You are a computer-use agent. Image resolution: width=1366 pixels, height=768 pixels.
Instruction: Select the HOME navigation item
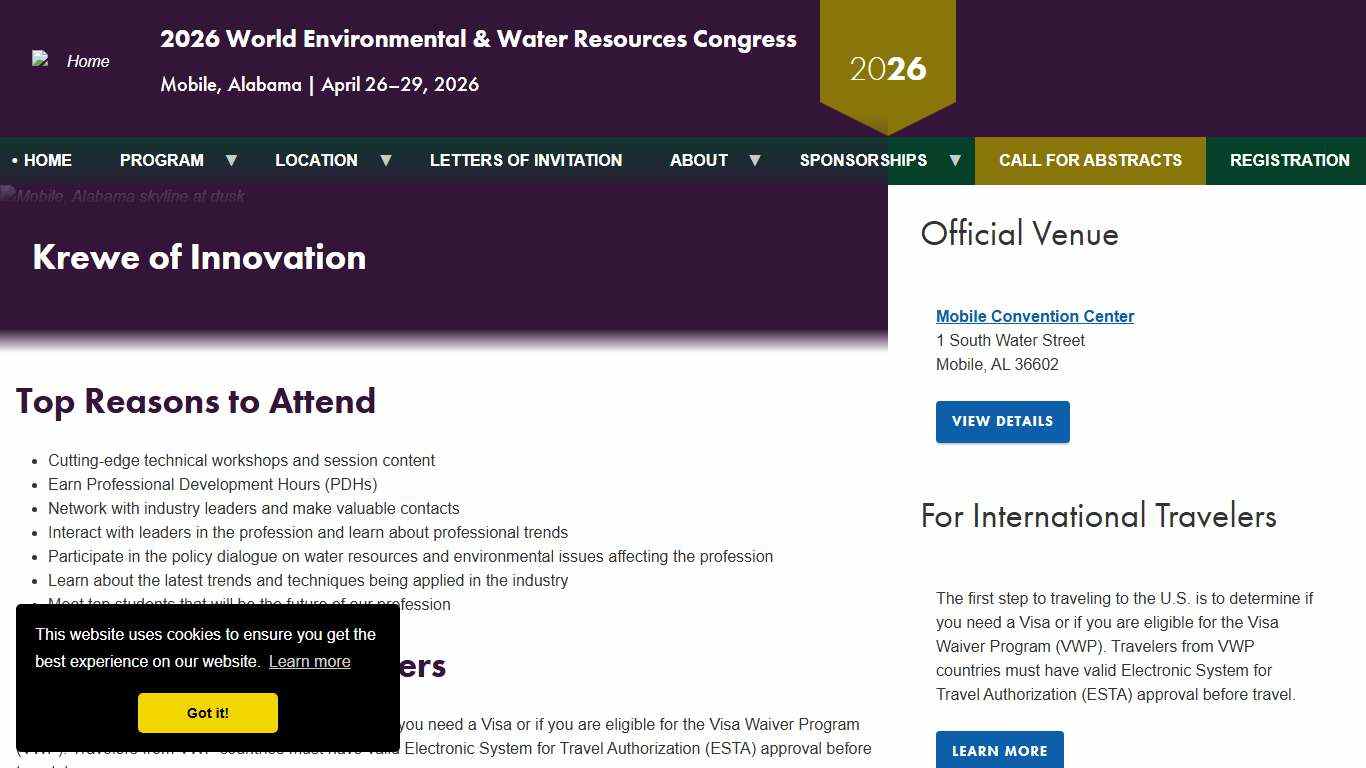point(46,160)
